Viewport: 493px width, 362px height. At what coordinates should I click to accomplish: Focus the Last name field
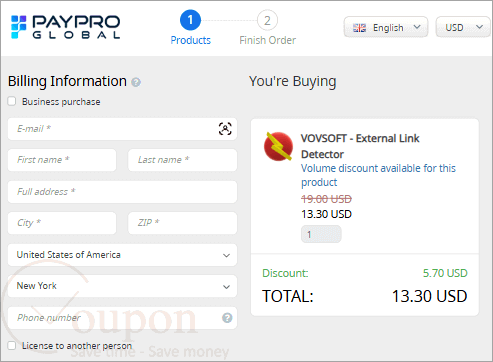[x=182, y=160]
